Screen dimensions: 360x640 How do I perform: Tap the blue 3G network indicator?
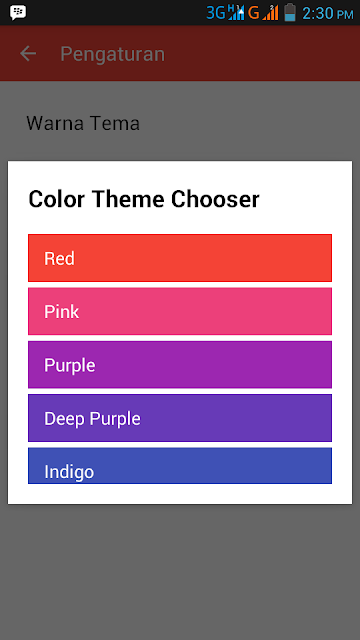tap(216, 13)
